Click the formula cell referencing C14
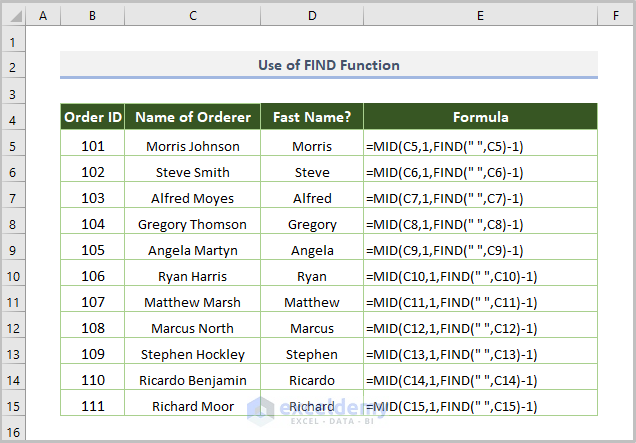The height and width of the screenshot is (443, 636). pos(480,381)
